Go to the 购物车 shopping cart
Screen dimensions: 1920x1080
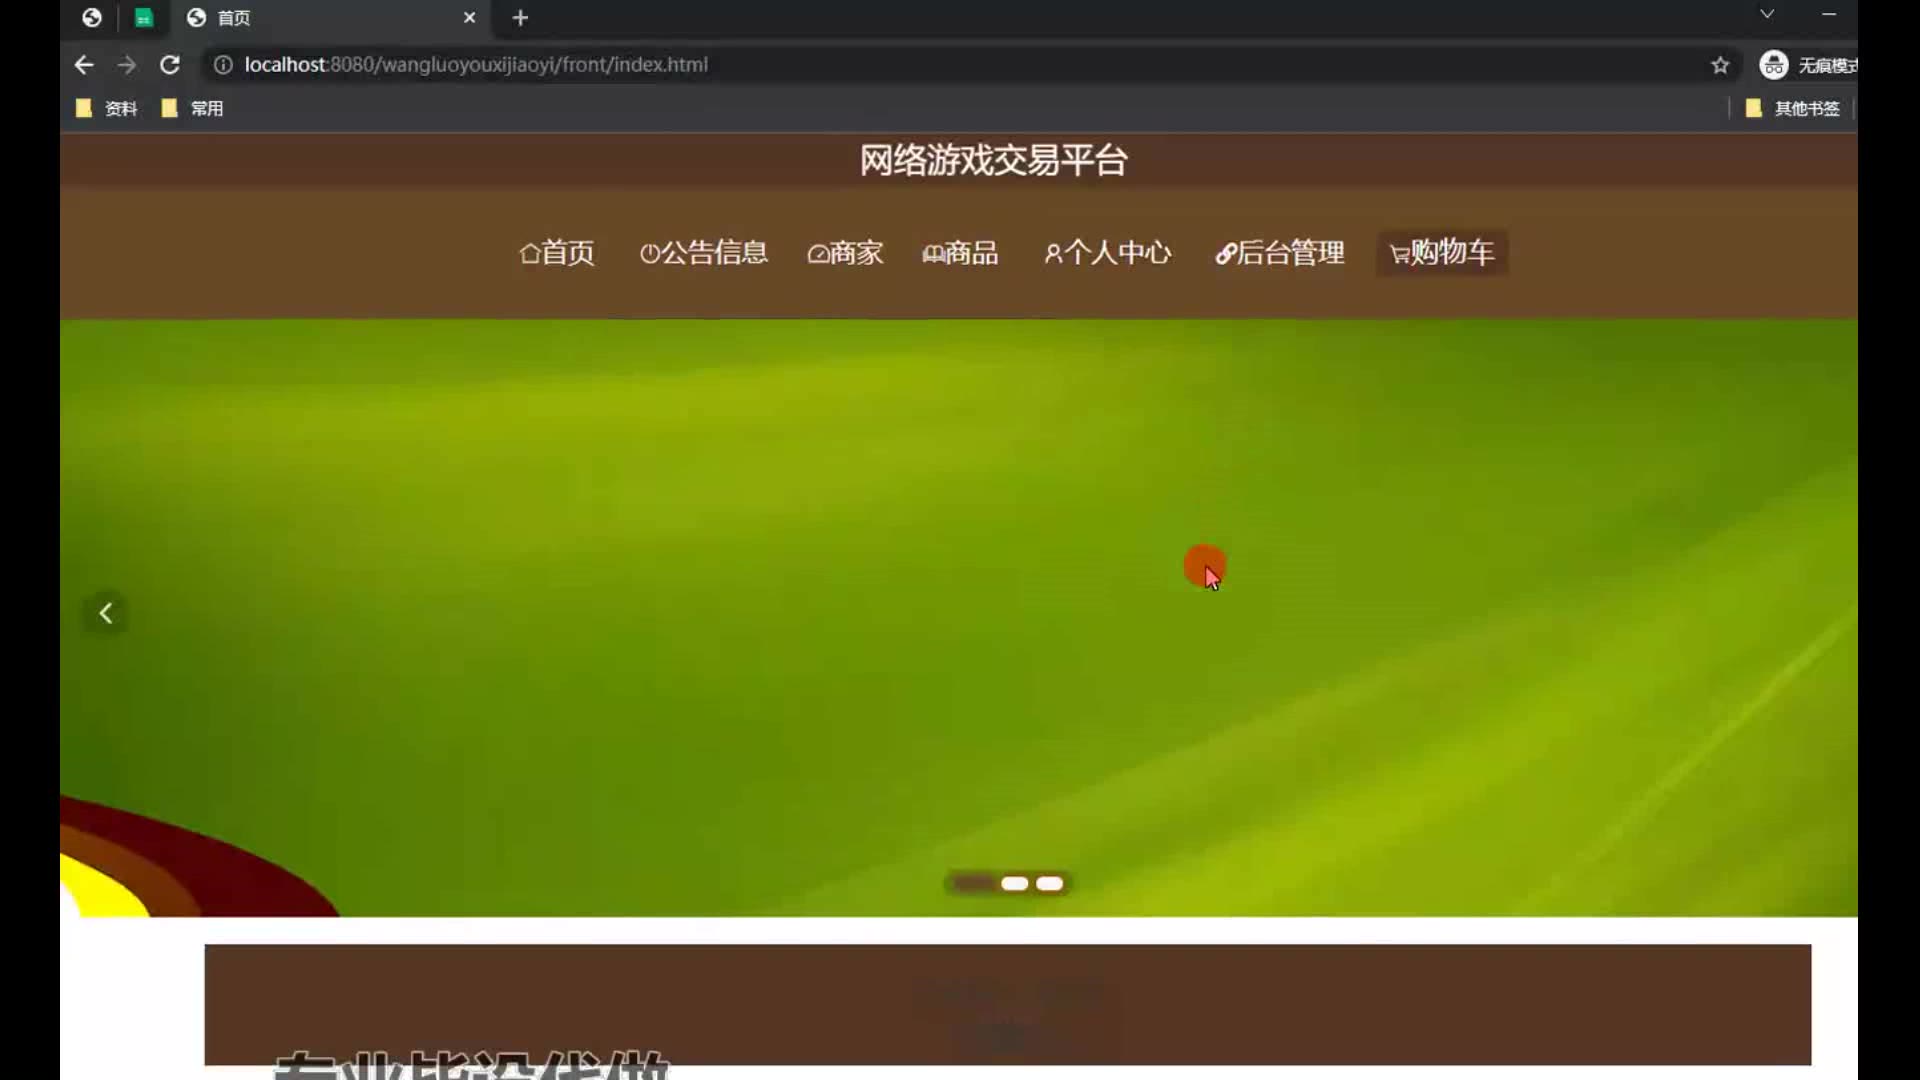pyautogui.click(x=1442, y=253)
